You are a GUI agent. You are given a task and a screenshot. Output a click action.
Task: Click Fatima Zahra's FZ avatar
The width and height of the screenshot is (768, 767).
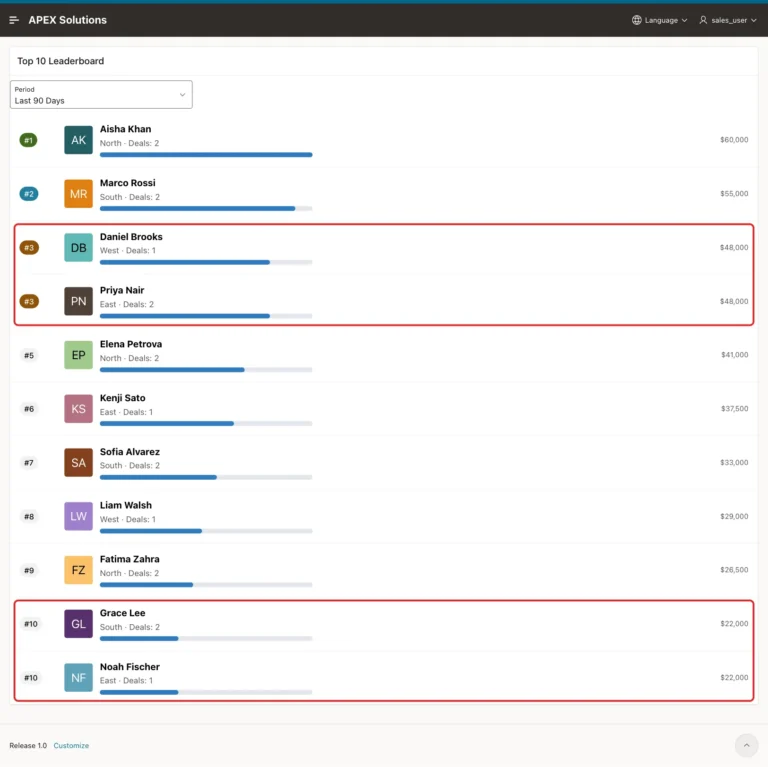(x=78, y=570)
